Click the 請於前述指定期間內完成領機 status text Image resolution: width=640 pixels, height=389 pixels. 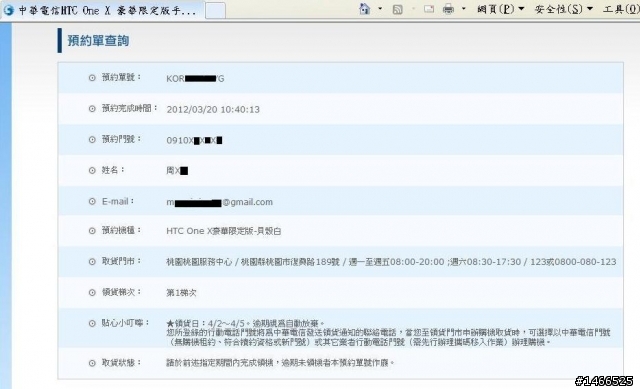coord(280,362)
